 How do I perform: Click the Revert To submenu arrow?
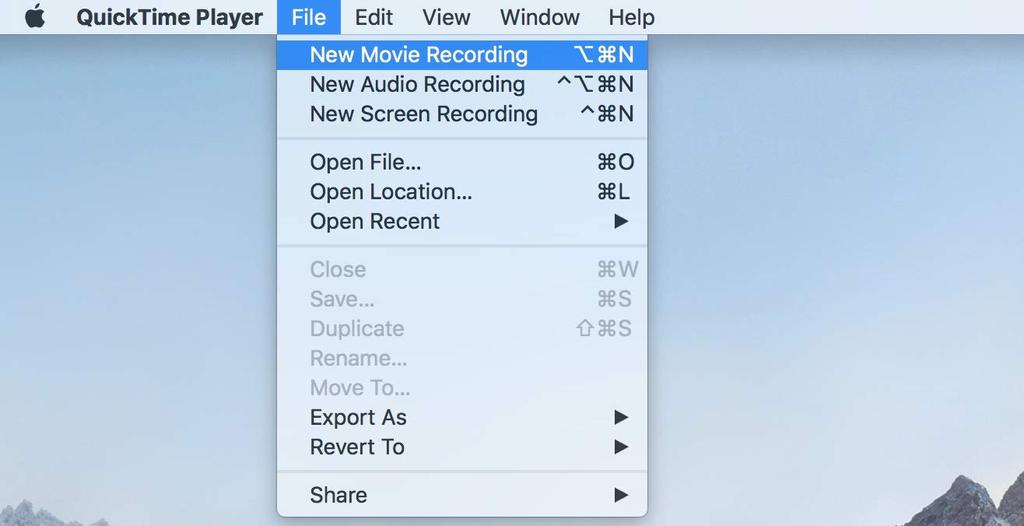tap(621, 447)
